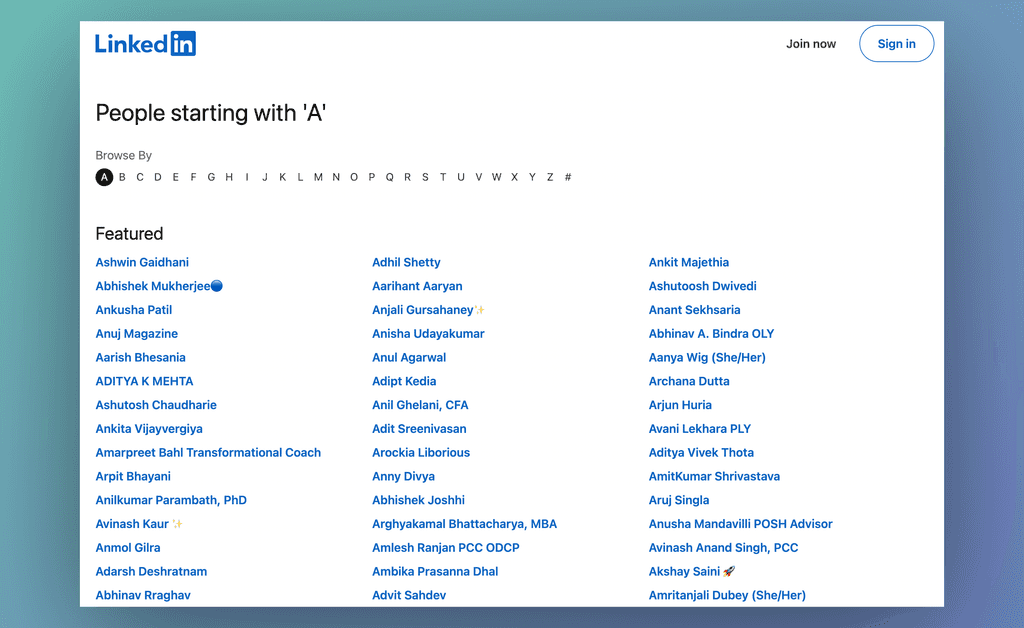This screenshot has height=628, width=1024.
Task: Select the highlighted letter A
Action: [104, 177]
